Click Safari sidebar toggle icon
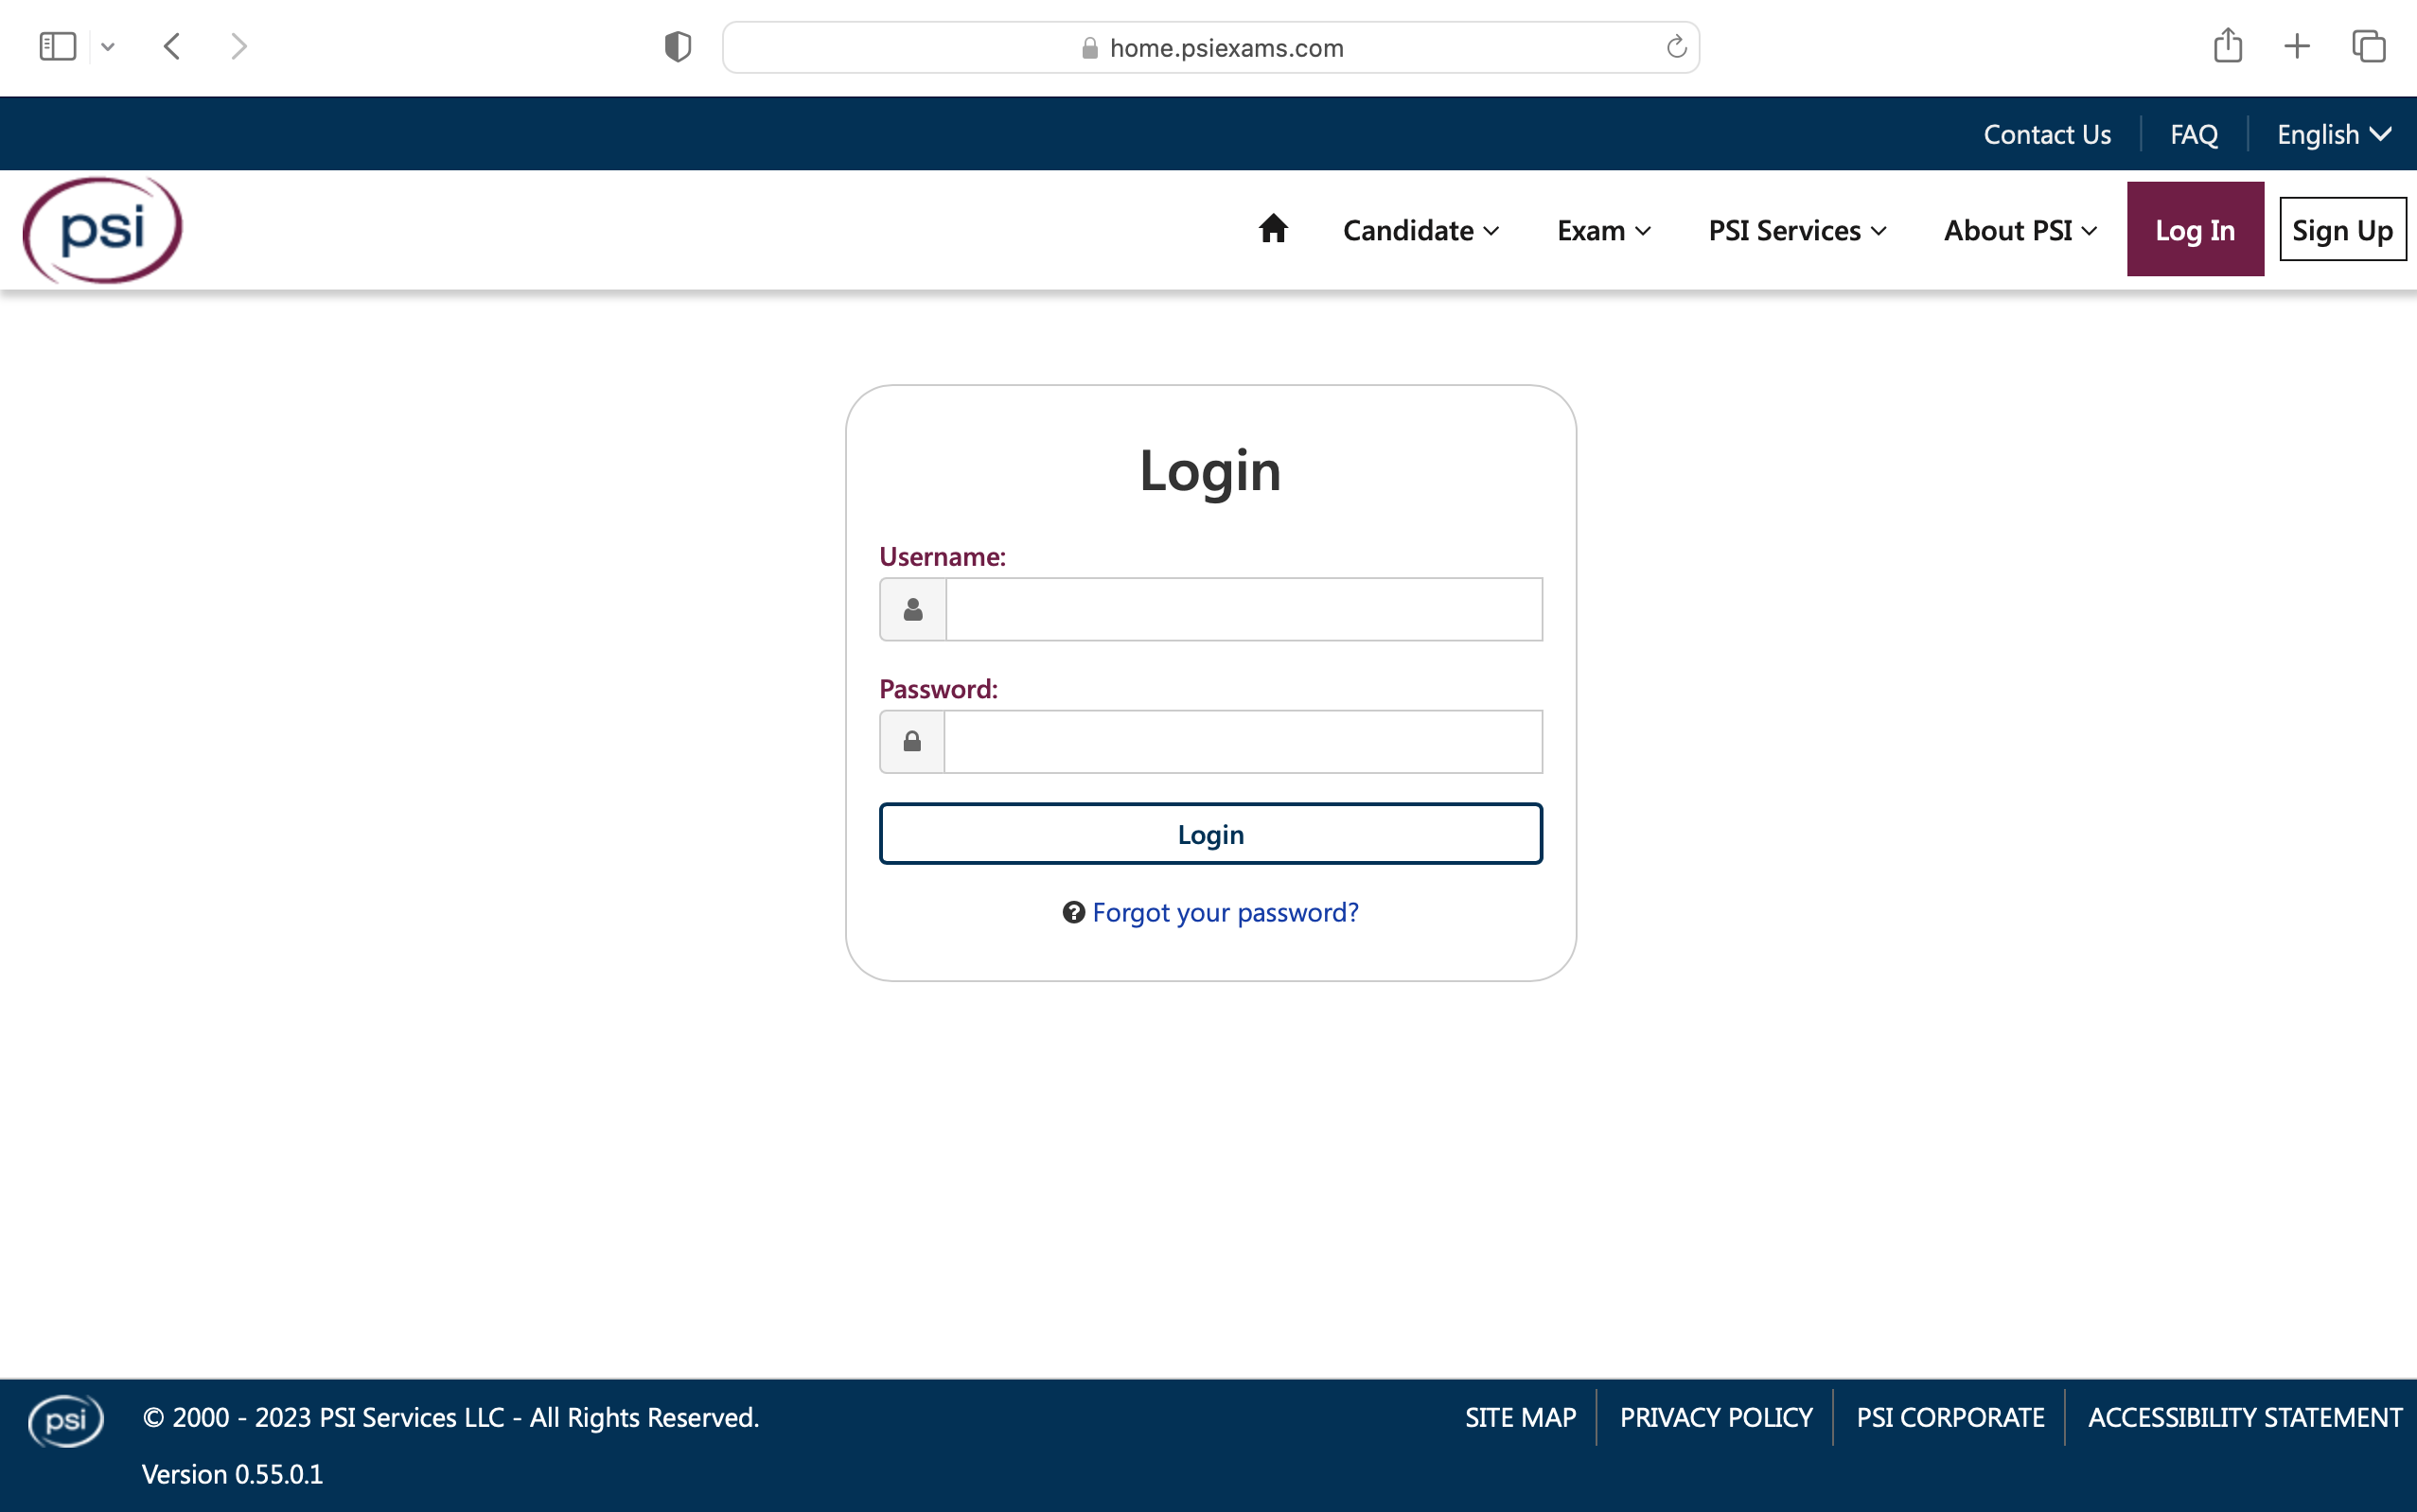 [x=57, y=46]
